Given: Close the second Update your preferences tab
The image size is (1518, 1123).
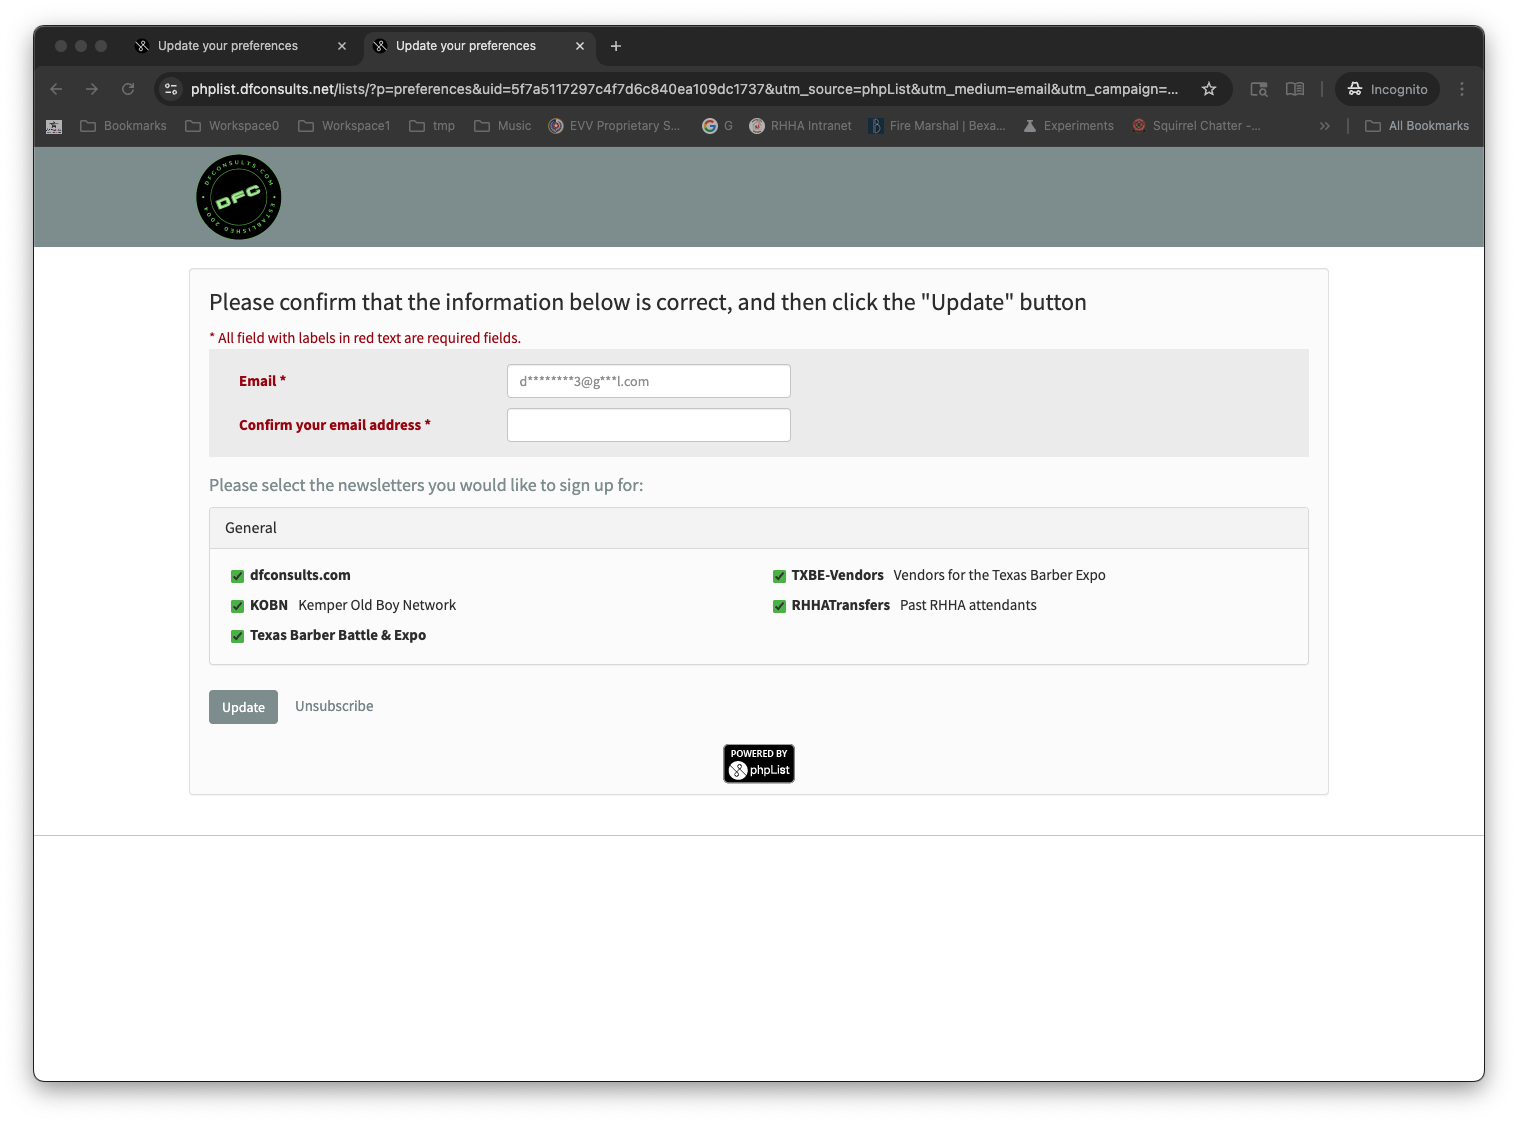Looking at the screenshot, I should click(x=580, y=46).
